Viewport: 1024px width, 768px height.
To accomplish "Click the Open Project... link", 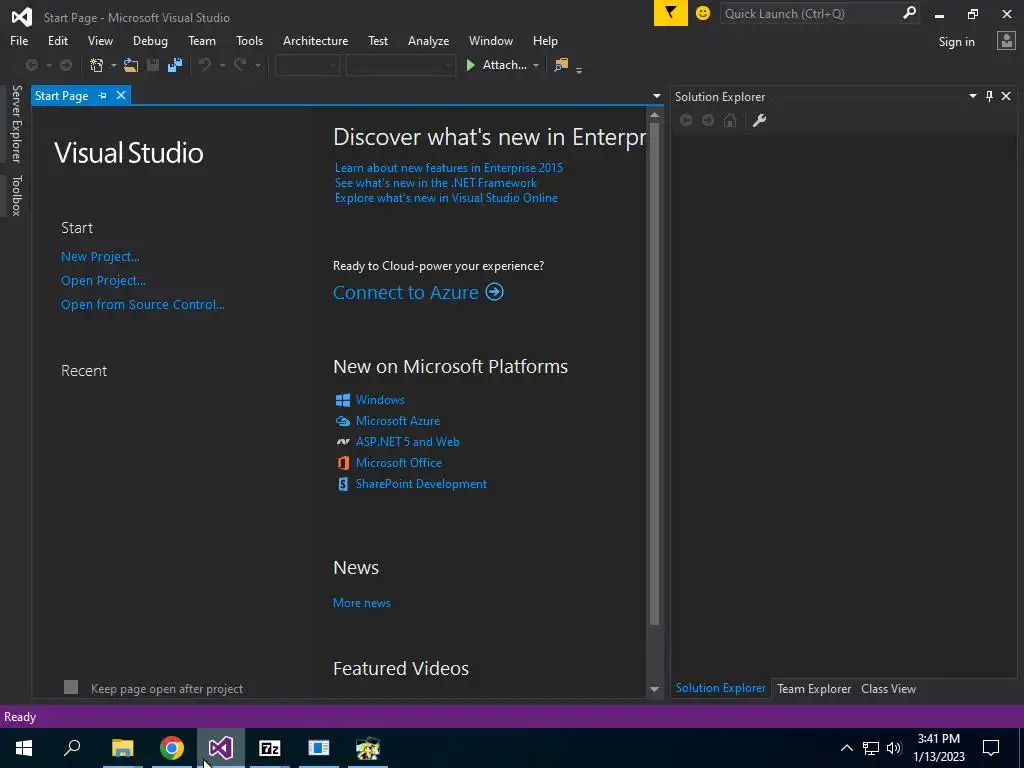I will coord(103,281).
